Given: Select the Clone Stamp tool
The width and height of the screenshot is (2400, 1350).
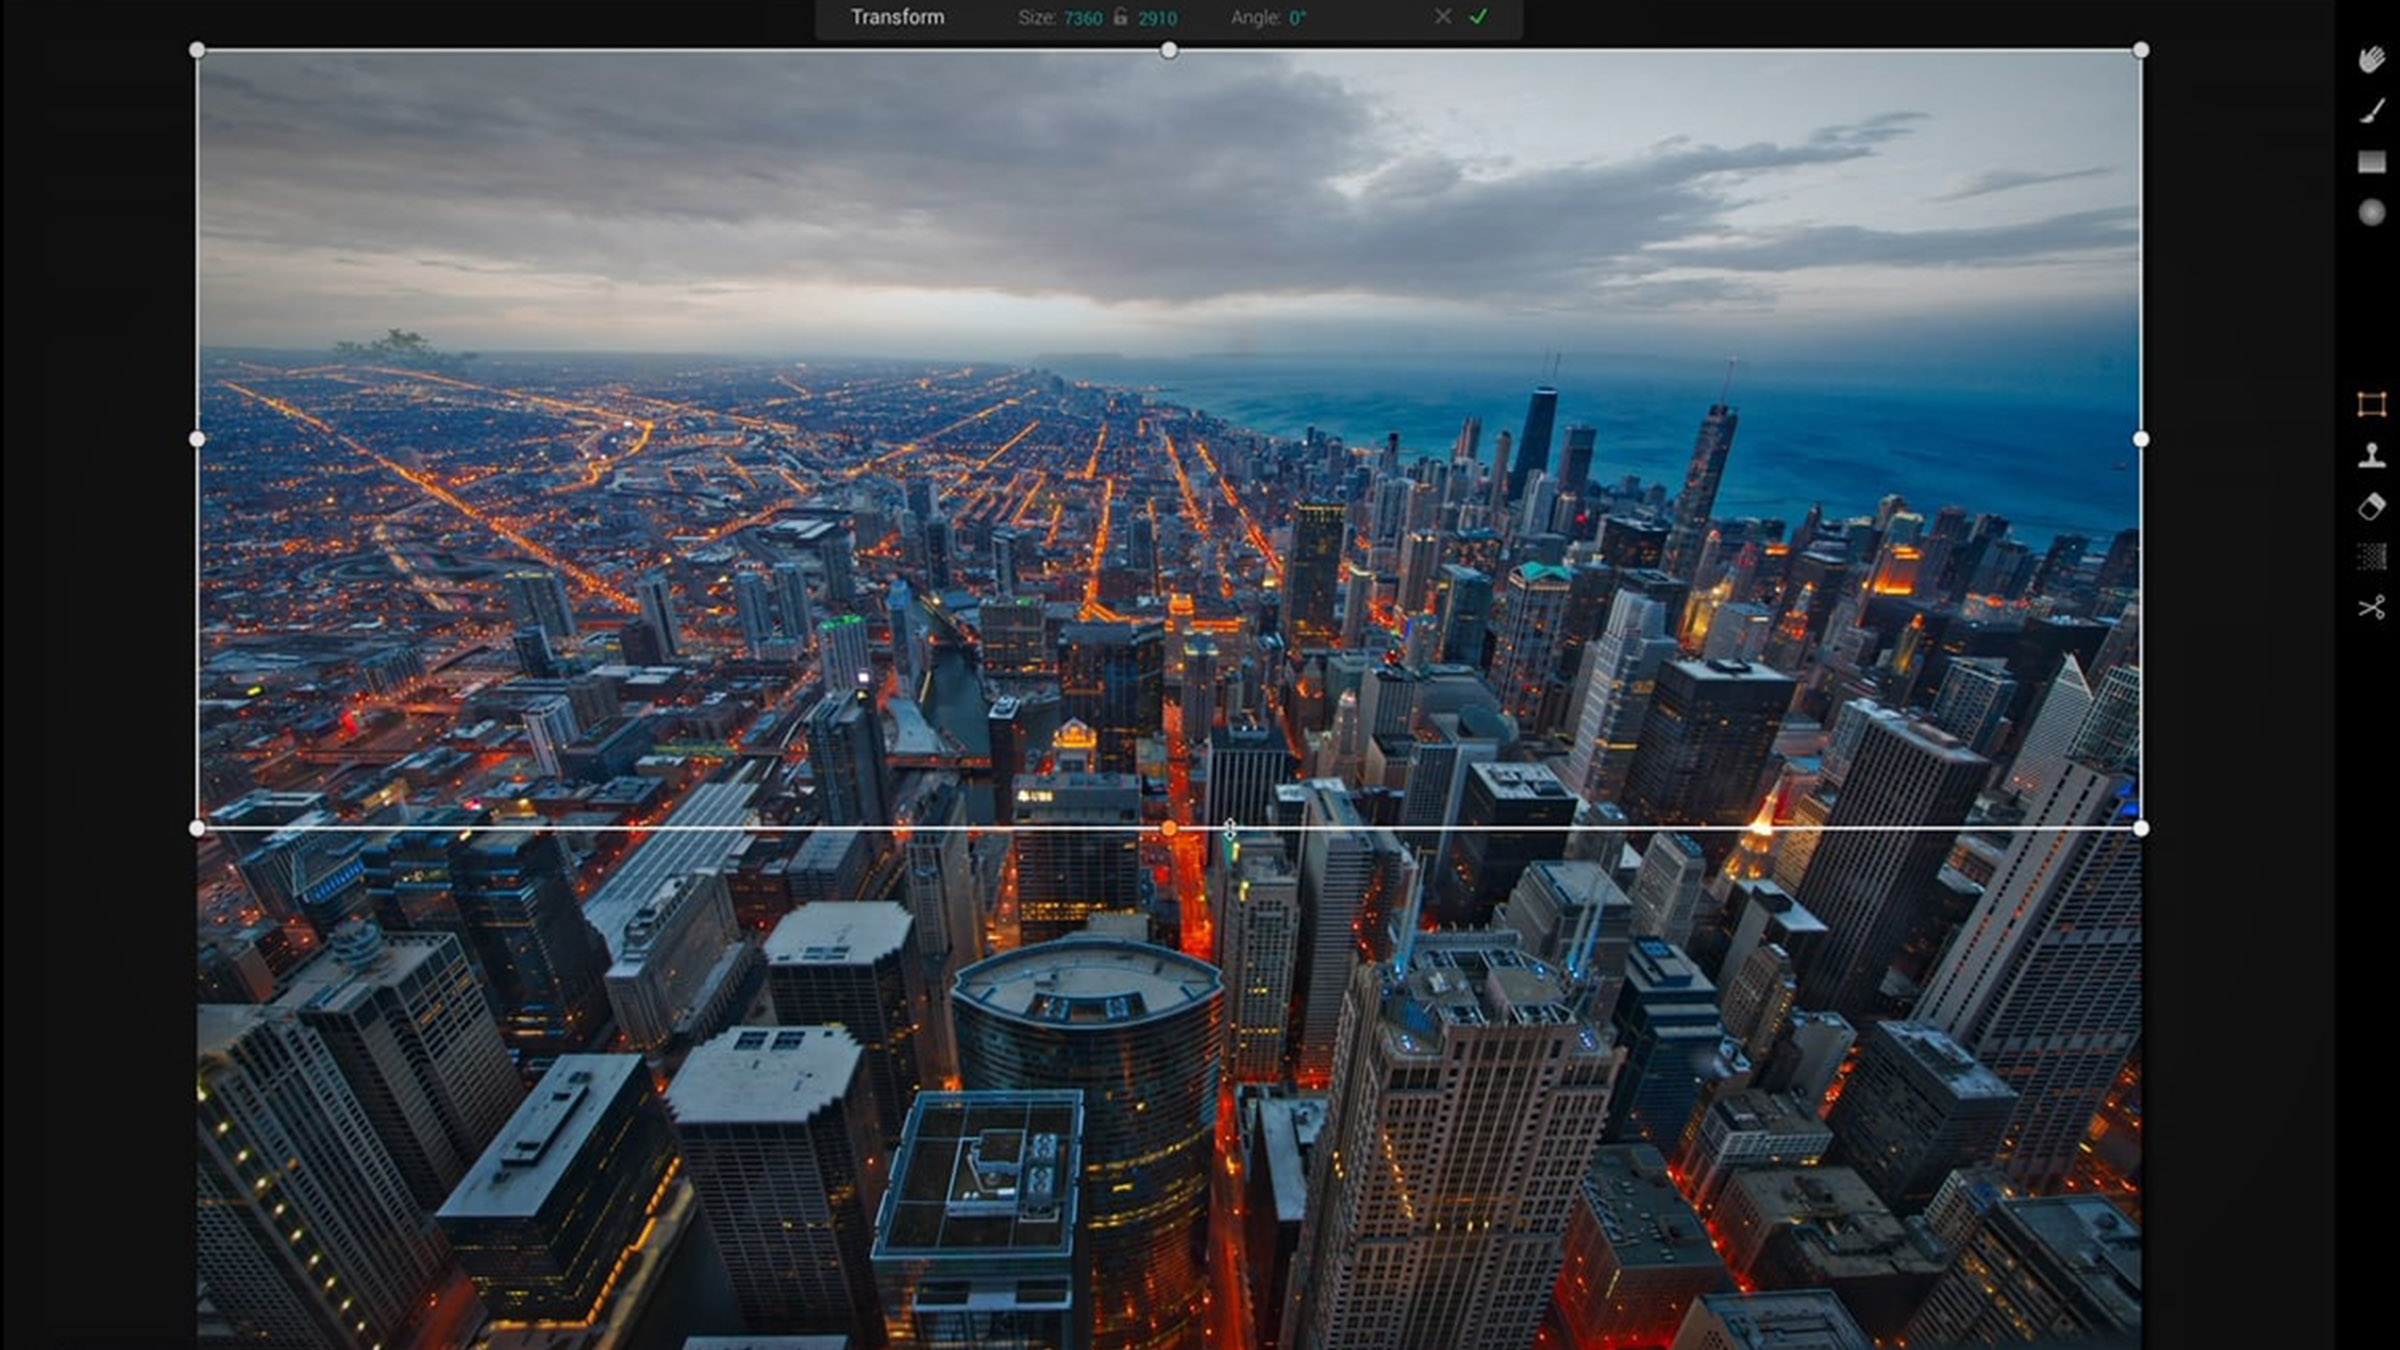Looking at the screenshot, I should (x=2371, y=455).
